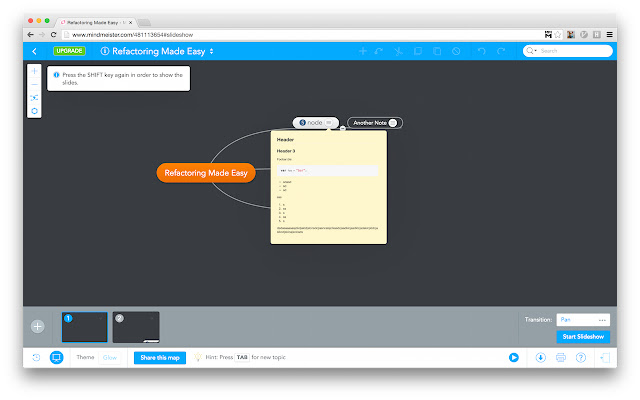
Task: Go back using the MindMeister back chevron
Action: [34, 51]
